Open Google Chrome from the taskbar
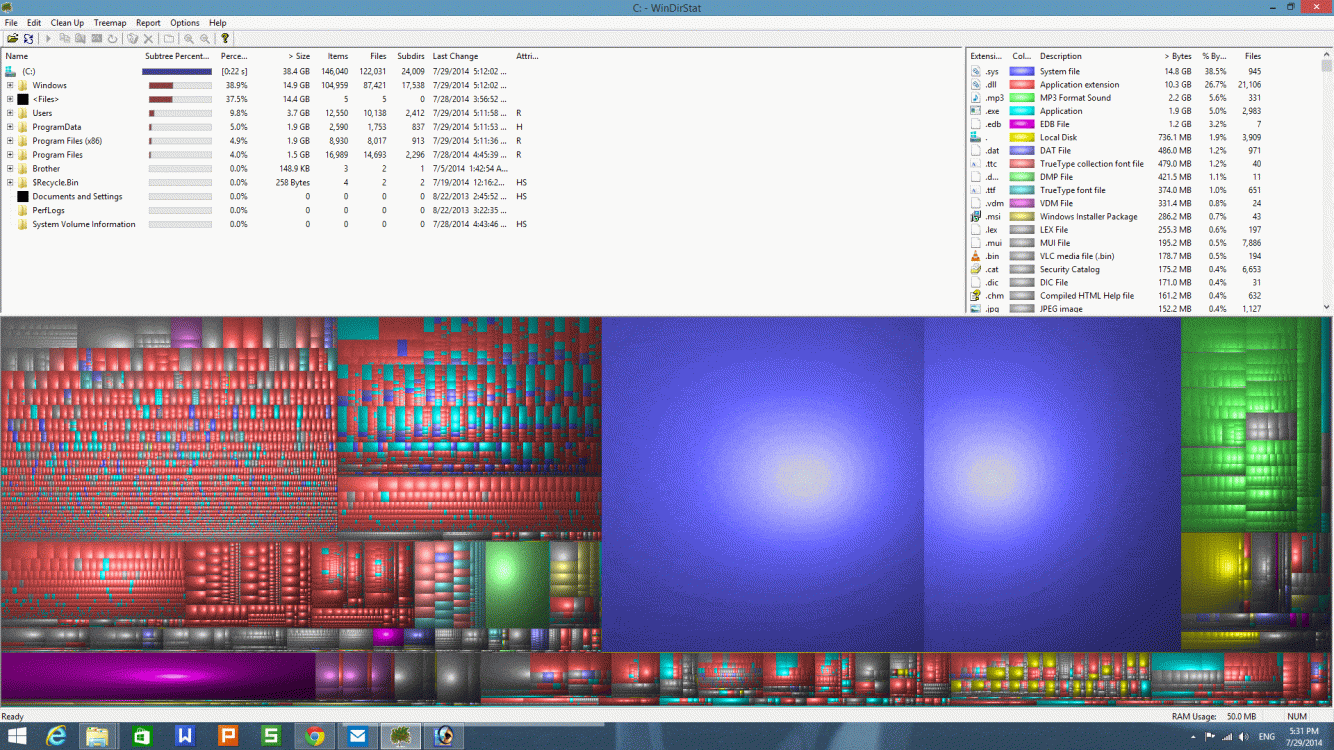 click(314, 736)
